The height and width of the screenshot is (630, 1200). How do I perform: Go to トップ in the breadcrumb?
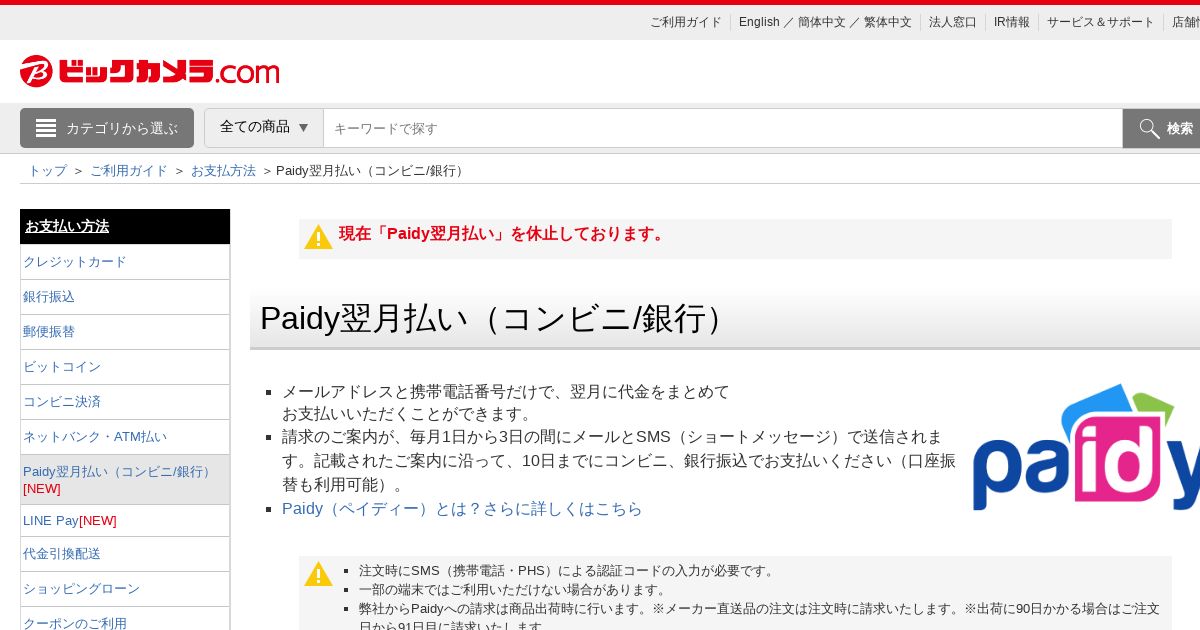click(x=47, y=171)
